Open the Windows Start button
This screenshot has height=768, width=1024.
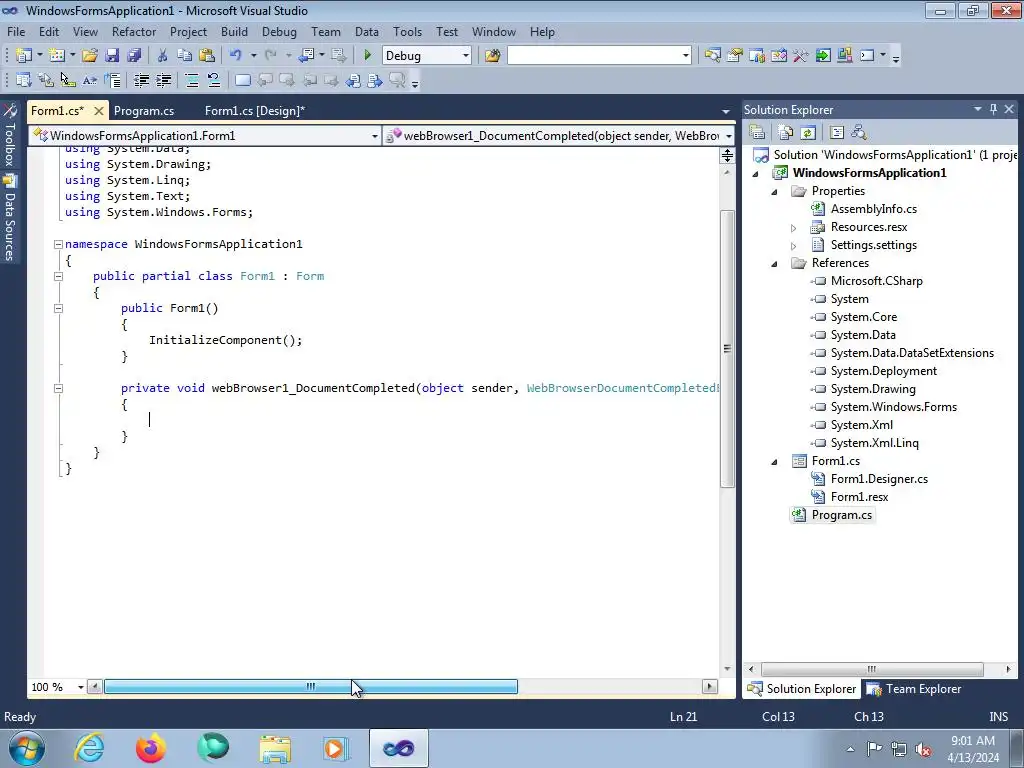pyautogui.click(x=27, y=748)
